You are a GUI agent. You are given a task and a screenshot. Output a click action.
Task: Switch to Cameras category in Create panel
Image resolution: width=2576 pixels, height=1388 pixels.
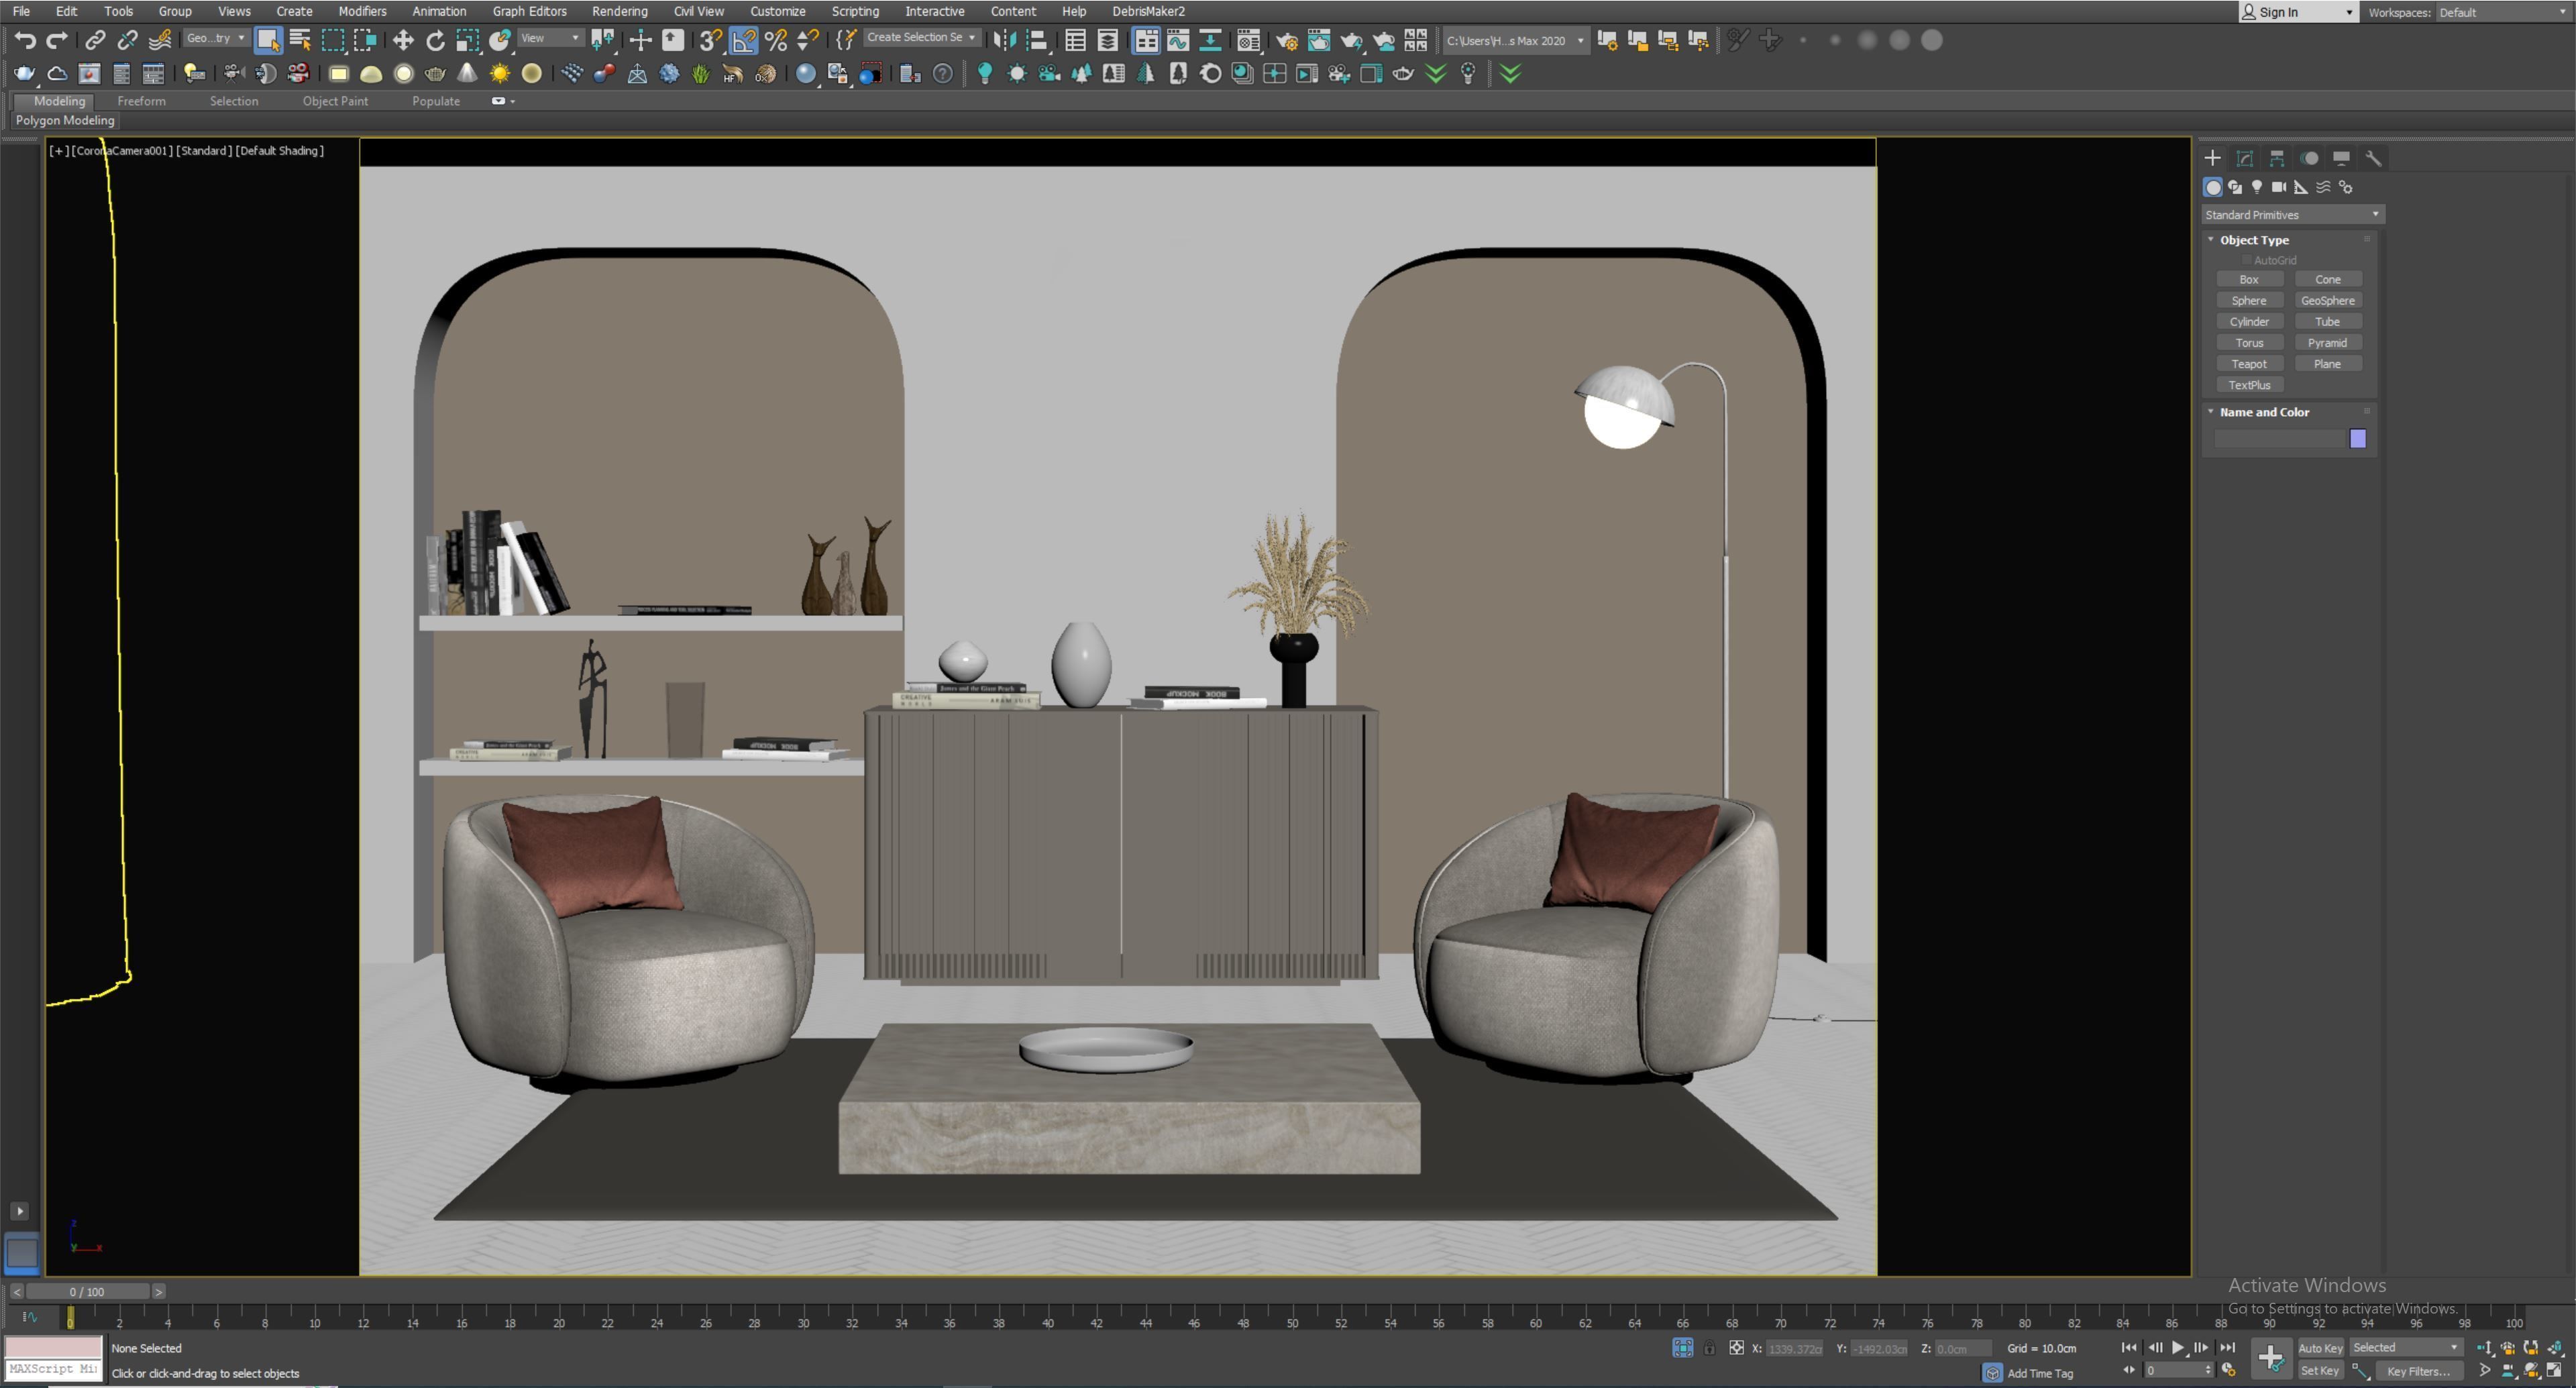click(x=2279, y=187)
